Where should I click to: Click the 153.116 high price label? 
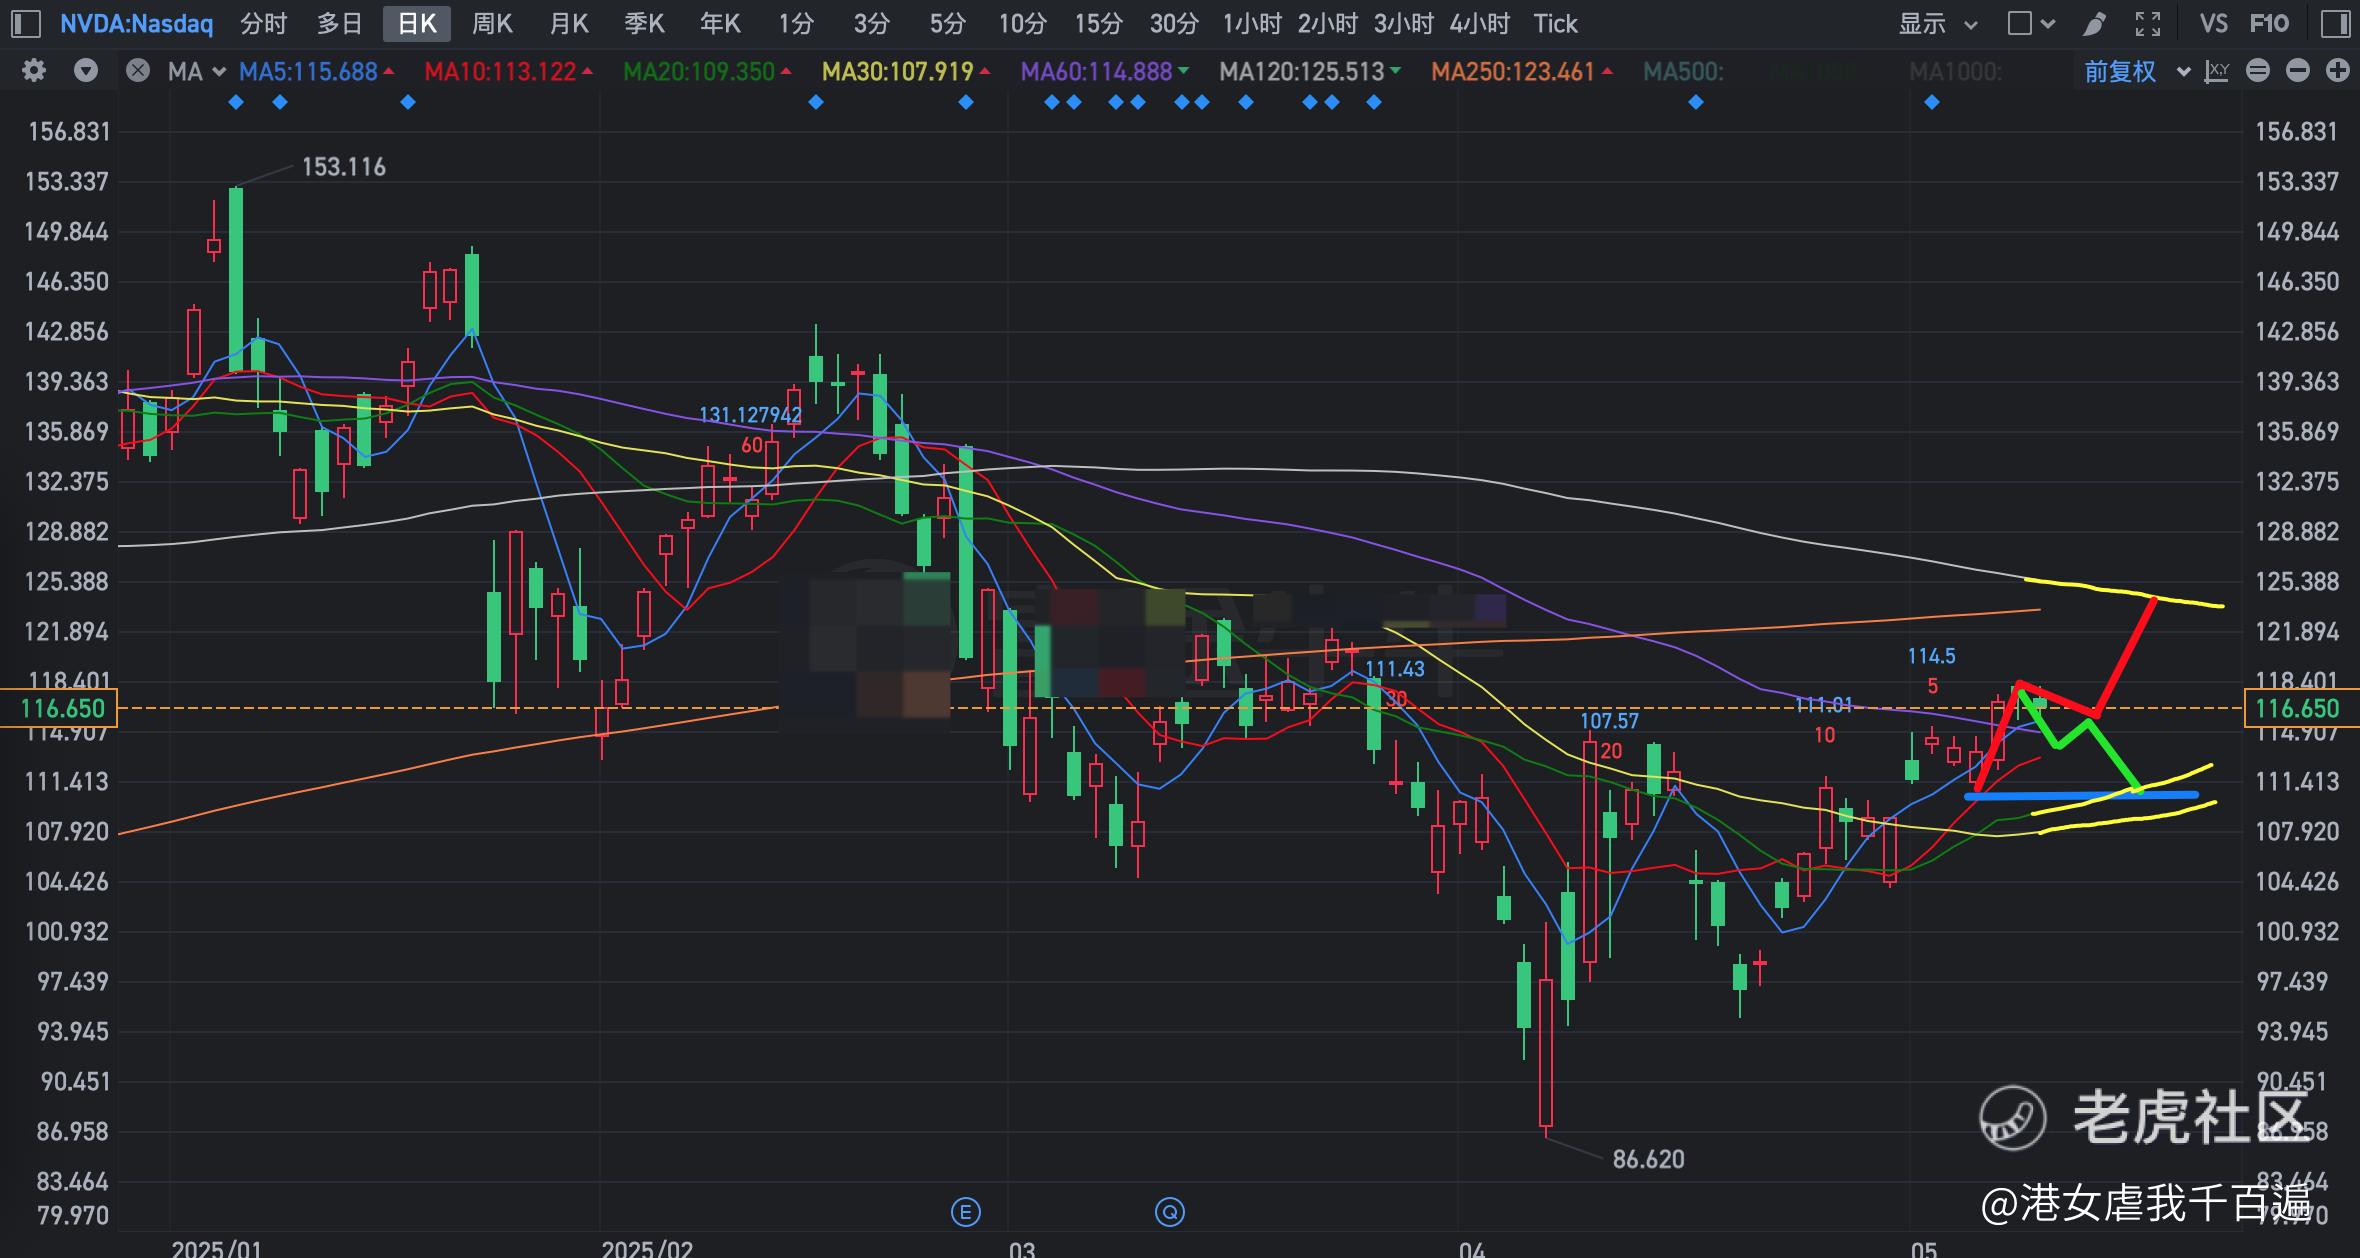tap(344, 167)
